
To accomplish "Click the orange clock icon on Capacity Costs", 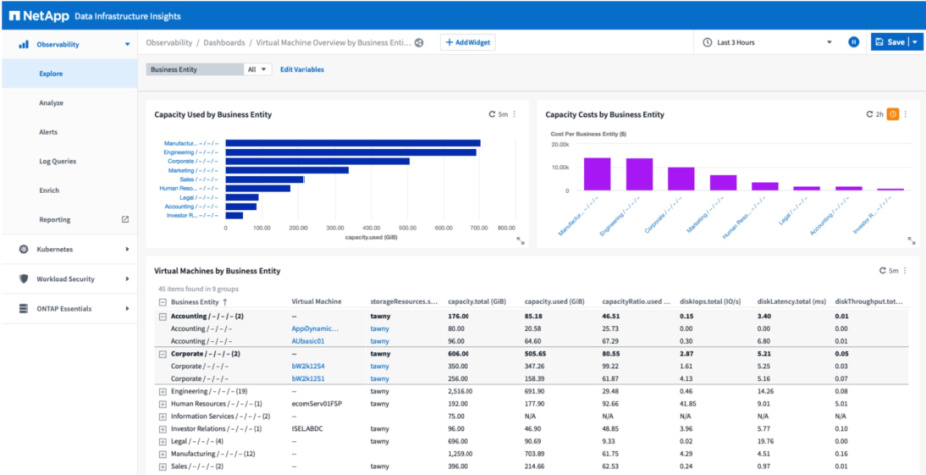I will point(893,115).
